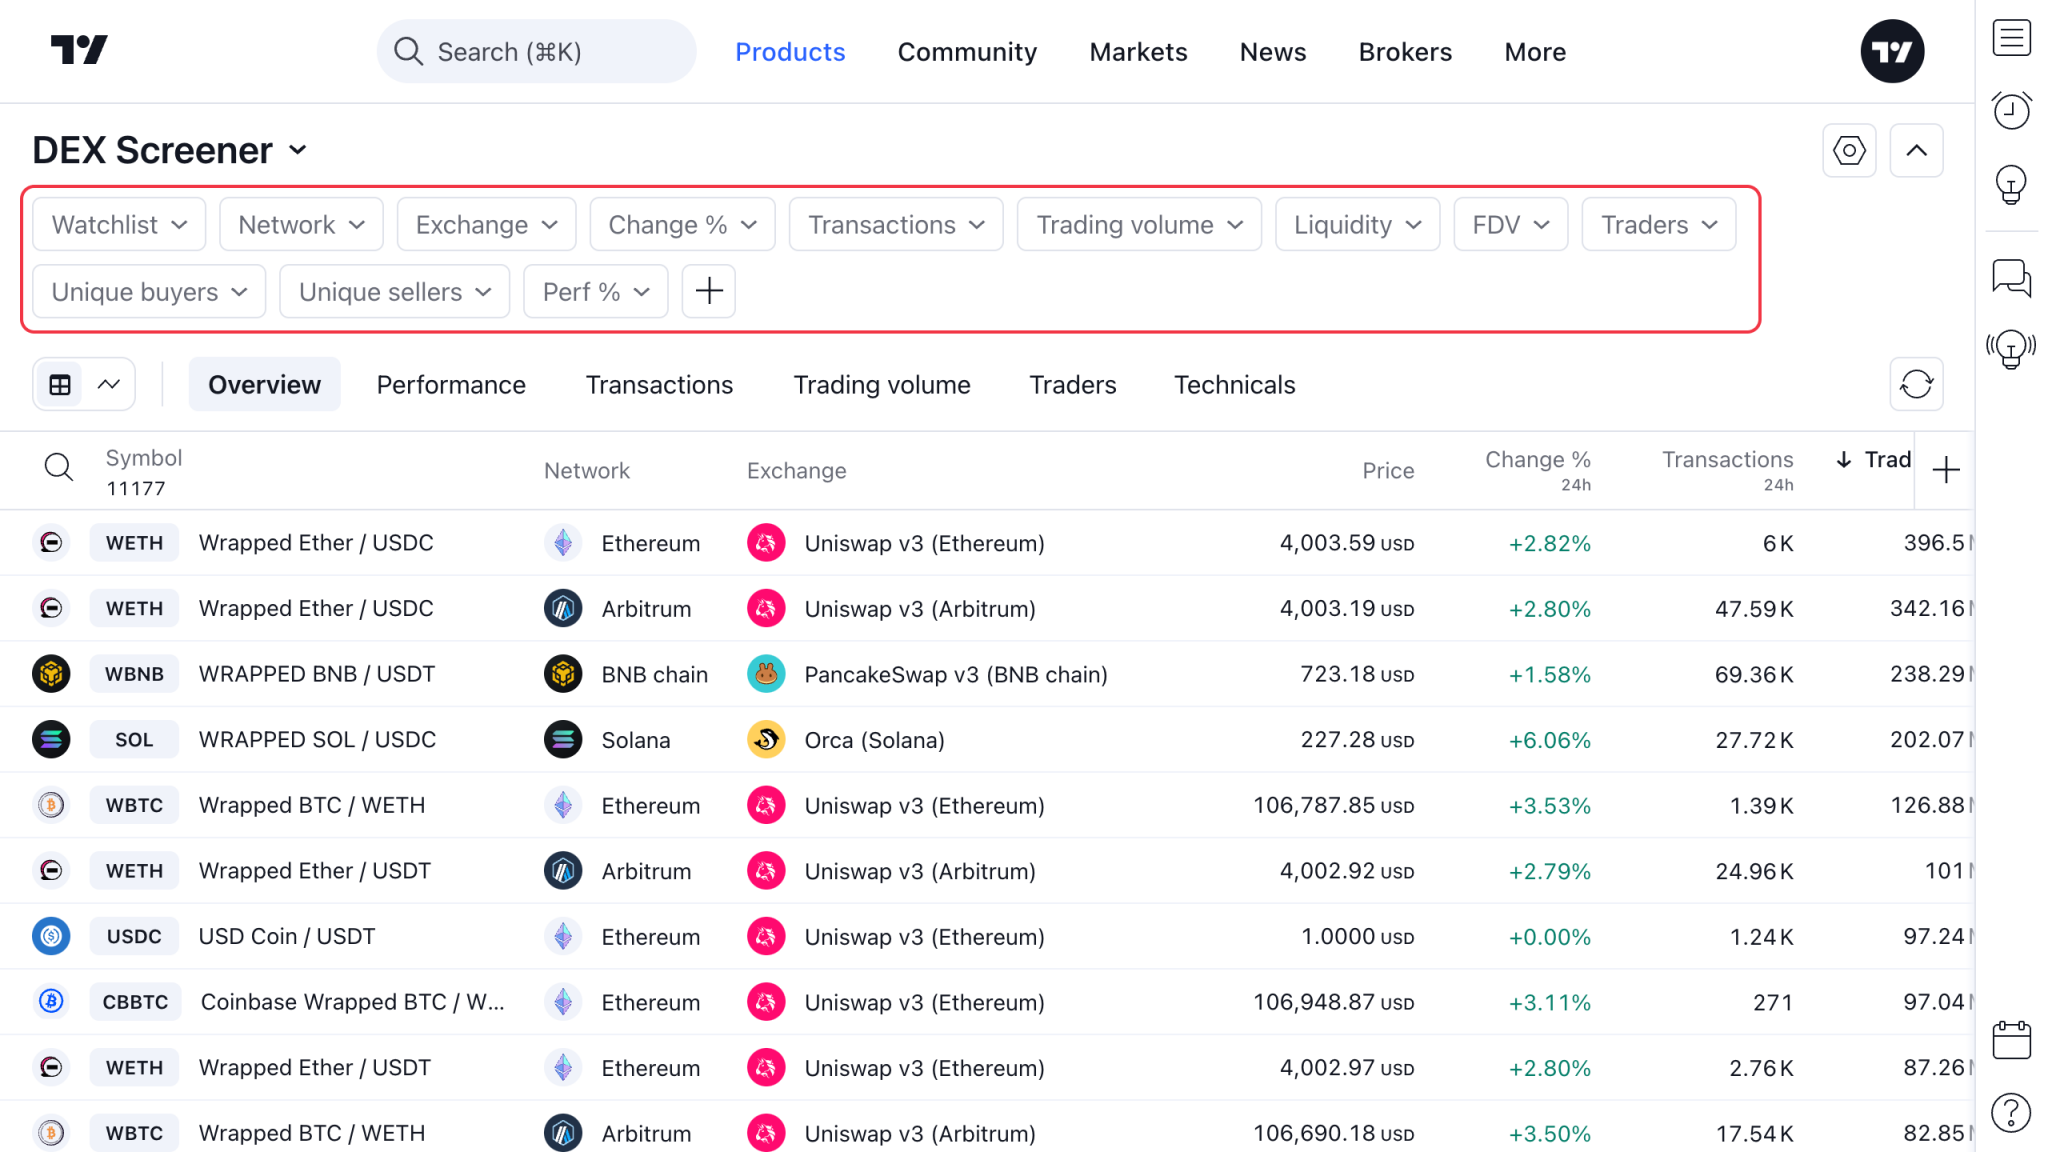Image resolution: width=2048 pixels, height=1152 pixels.
Task: Open the Products menu
Action: tap(790, 51)
